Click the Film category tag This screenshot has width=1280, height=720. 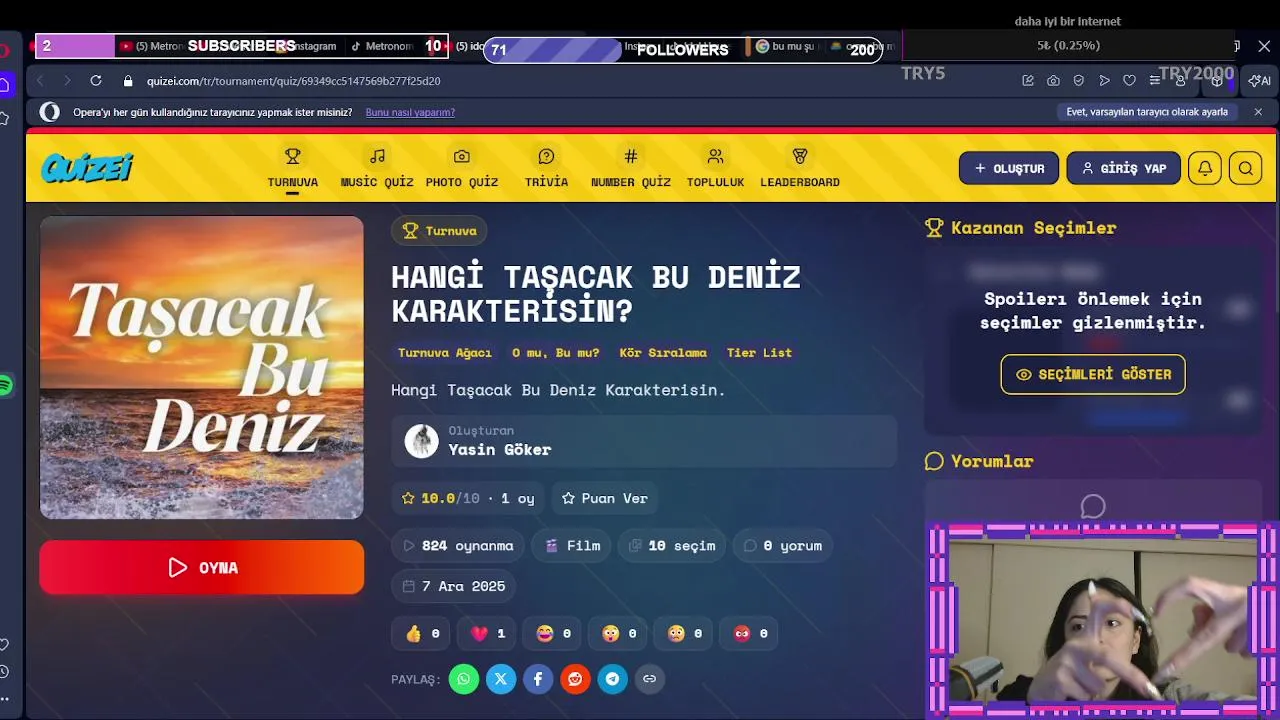pos(573,545)
